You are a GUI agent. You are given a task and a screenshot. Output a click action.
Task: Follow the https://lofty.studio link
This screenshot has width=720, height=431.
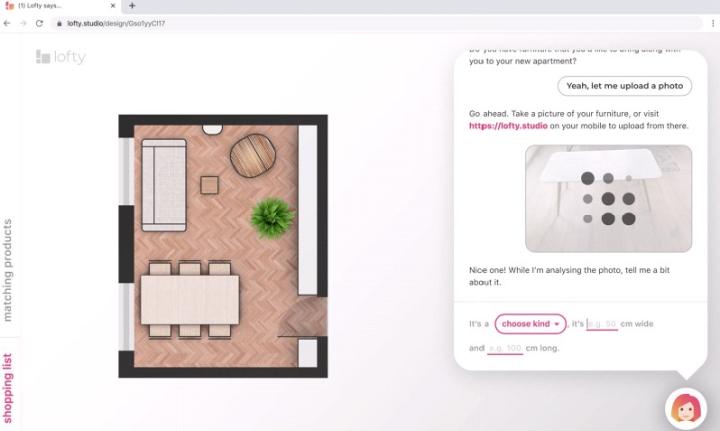pos(508,126)
